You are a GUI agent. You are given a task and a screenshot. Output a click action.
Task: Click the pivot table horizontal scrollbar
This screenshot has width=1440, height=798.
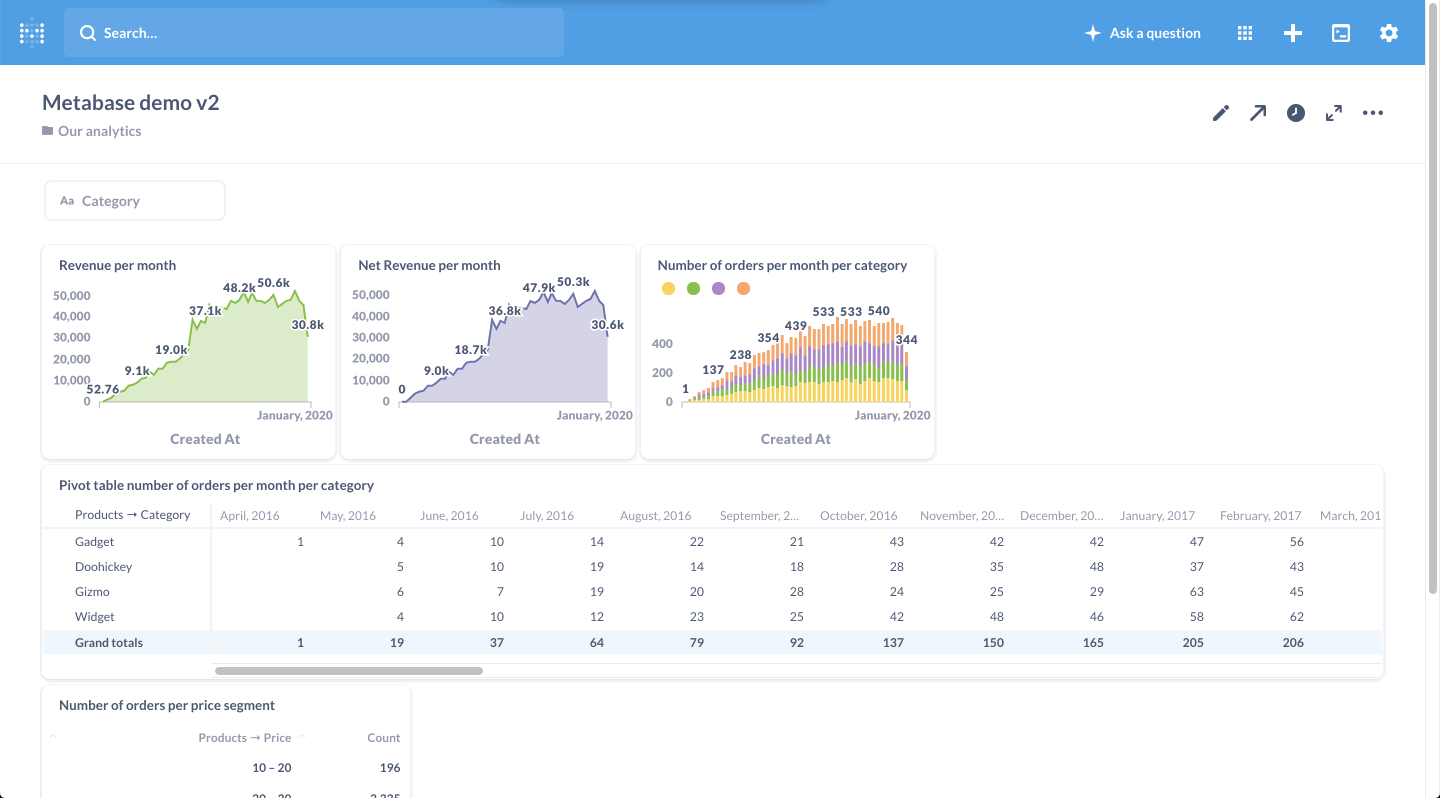349,671
